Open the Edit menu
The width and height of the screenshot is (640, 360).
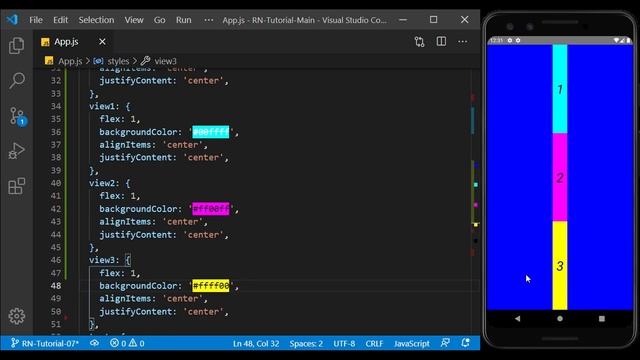[60, 20]
